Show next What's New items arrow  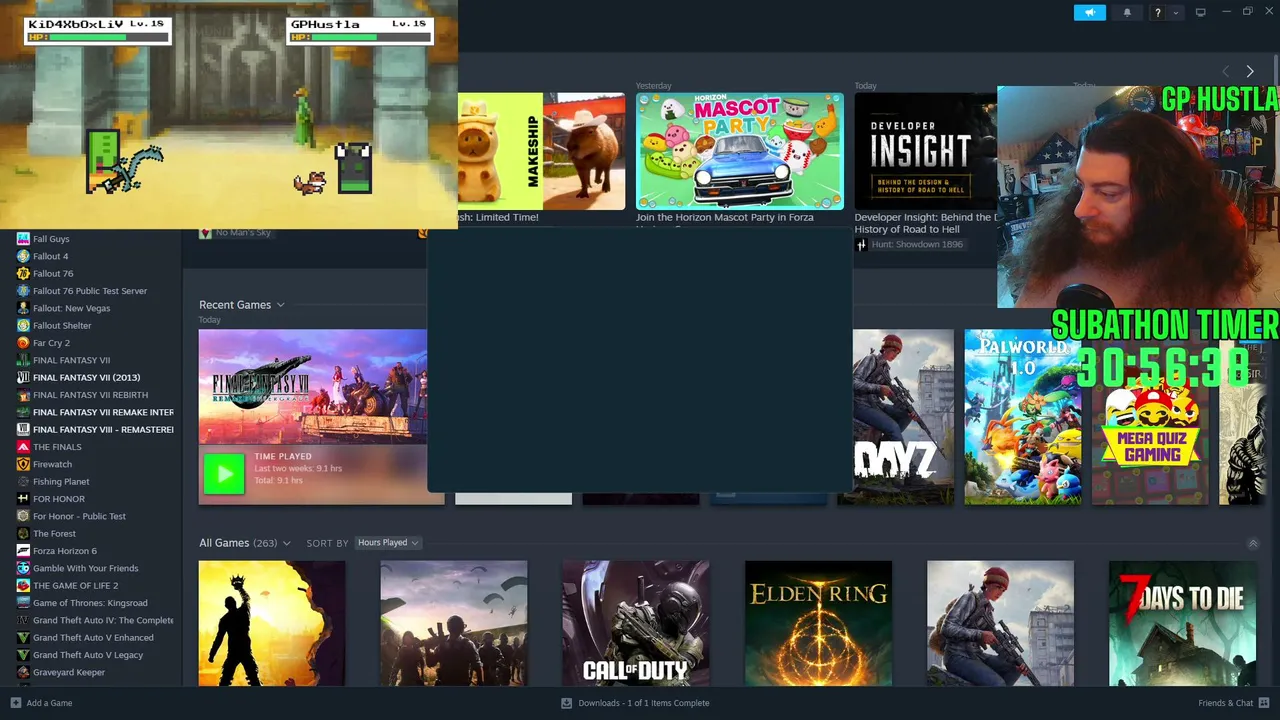tap(1250, 71)
